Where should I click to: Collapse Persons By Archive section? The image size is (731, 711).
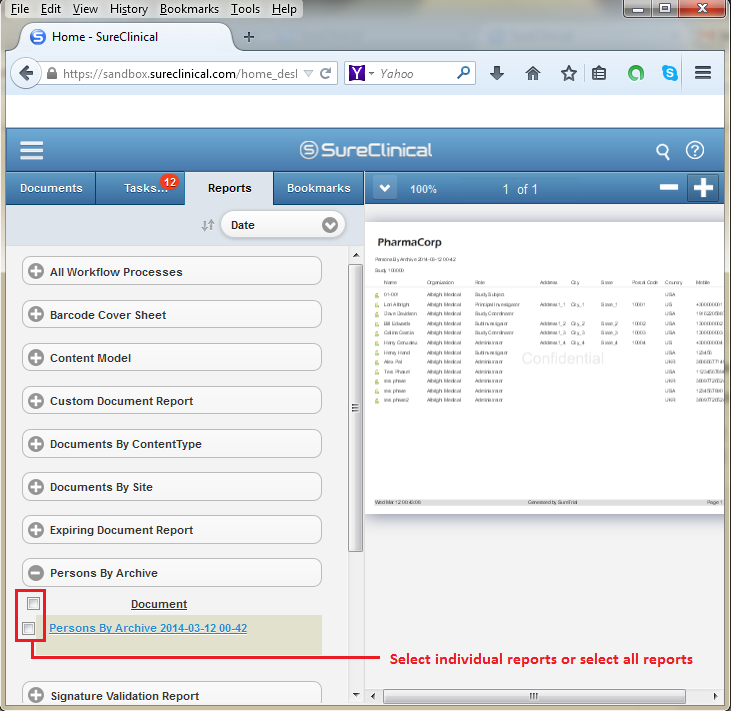tap(172, 573)
